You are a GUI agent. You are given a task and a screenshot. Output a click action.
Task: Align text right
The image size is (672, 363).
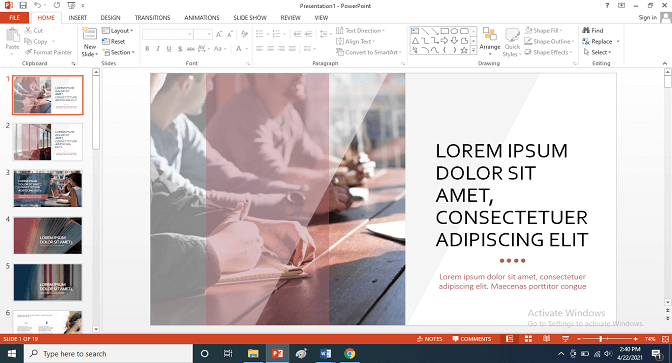(281, 48)
